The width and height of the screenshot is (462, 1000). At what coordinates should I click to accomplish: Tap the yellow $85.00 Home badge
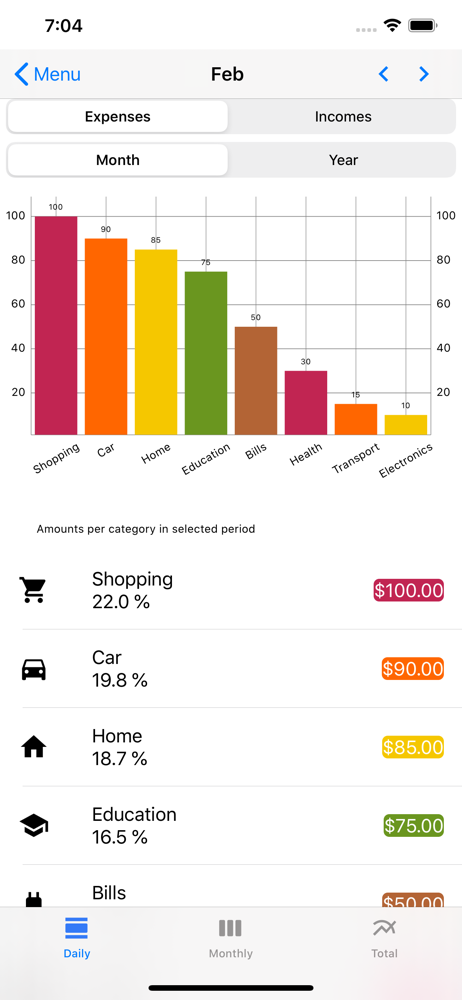(413, 747)
